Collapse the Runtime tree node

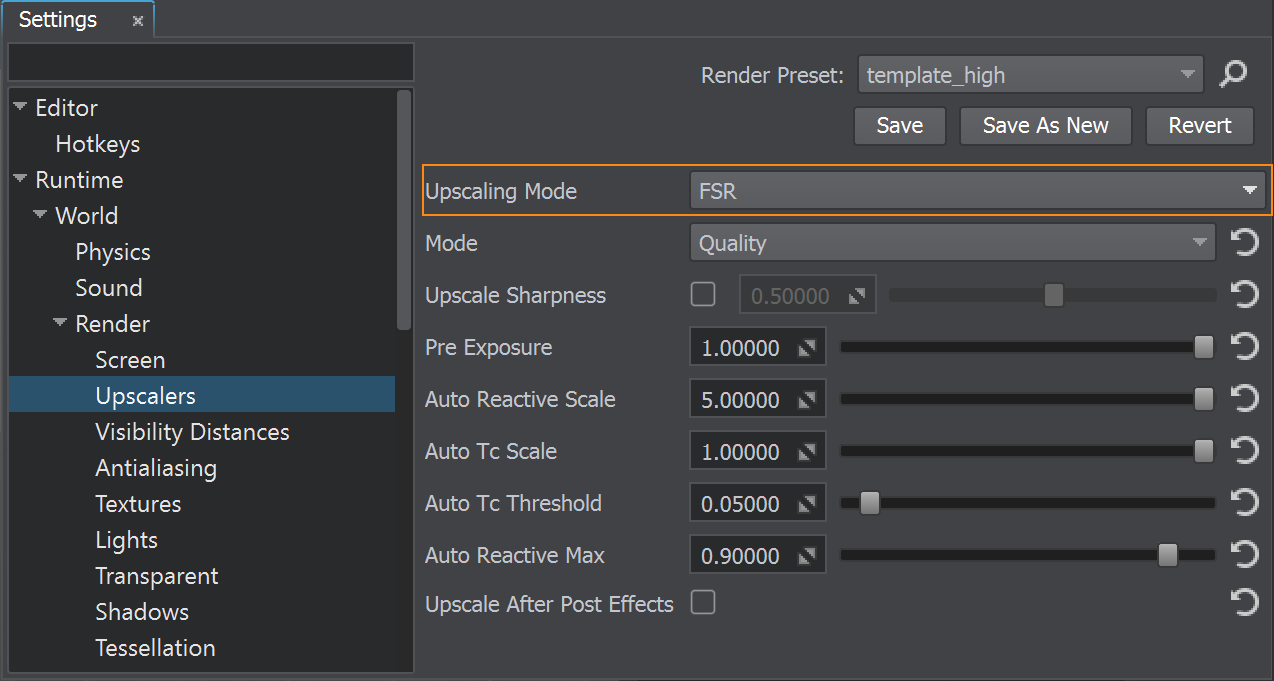point(20,179)
